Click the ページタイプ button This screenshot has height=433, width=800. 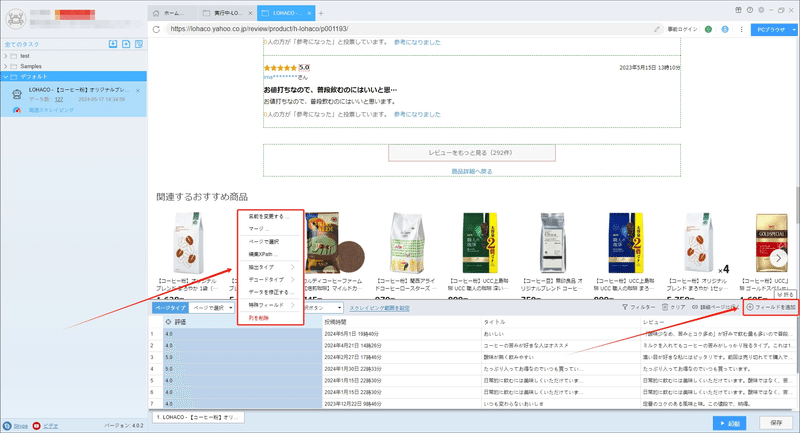170,308
